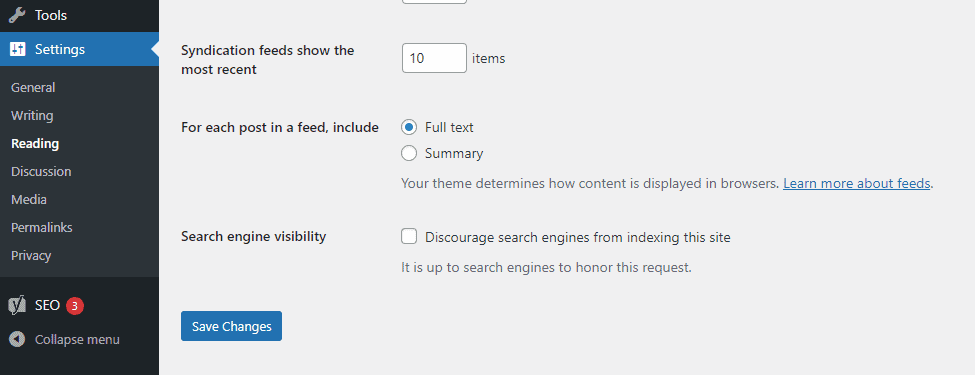This screenshot has width=975, height=375.
Task: Click the Tools wrench icon
Action: pyautogui.click(x=17, y=15)
